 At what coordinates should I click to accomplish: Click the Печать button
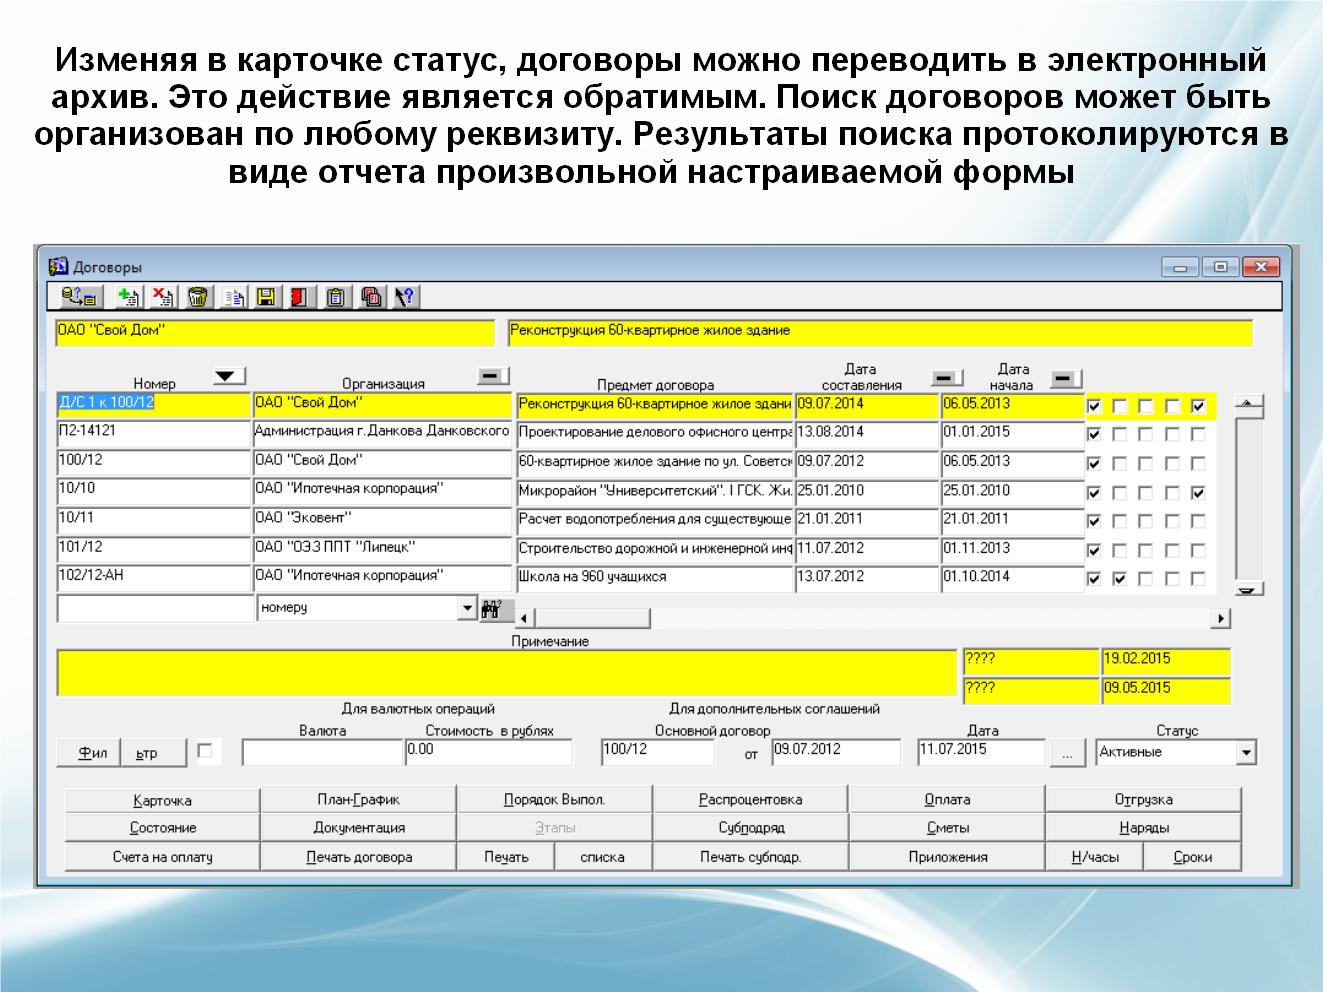point(506,857)
